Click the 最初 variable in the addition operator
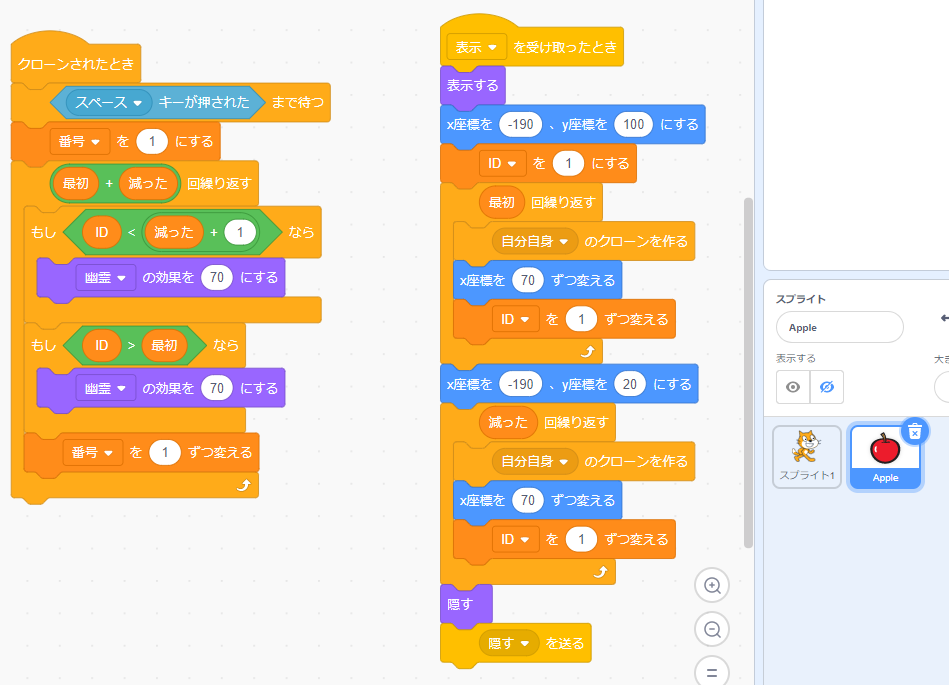949x685 pixels. point(76,184)
